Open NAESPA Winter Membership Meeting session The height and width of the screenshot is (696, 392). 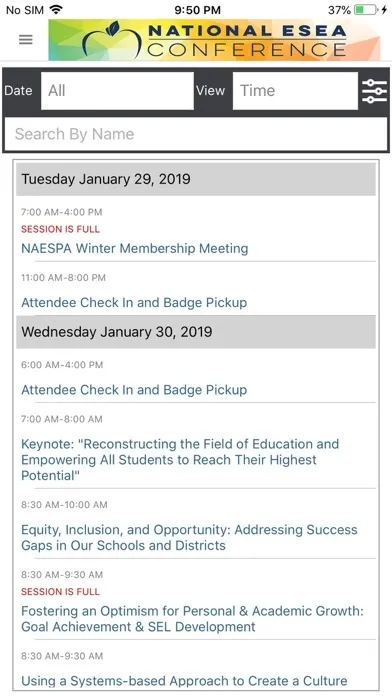(x=135, y=248)
